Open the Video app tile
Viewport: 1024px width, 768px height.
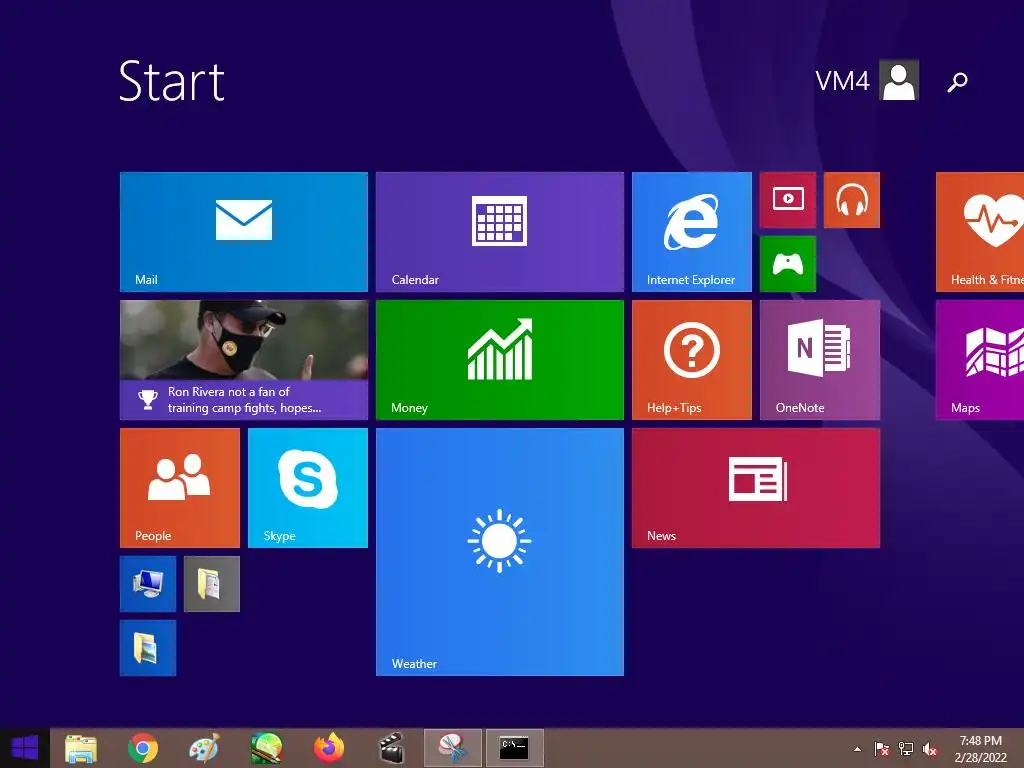point(788,200)
